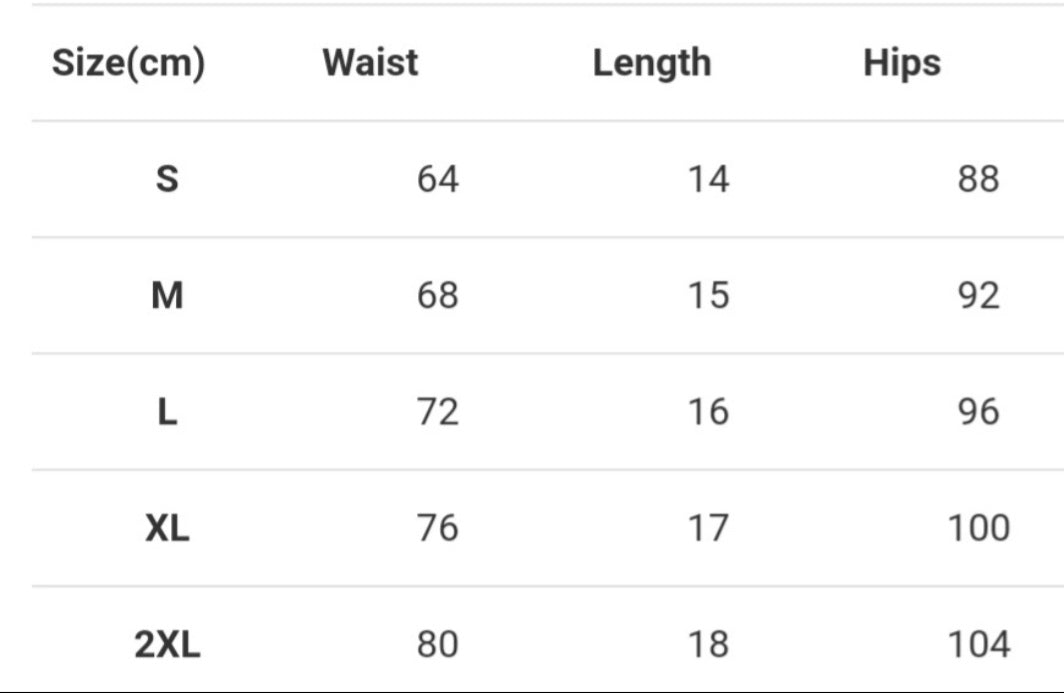This screenshot has height=693, width=1064.
Task: Click waist value 80 for size 2XL
Action: [438, 645]
